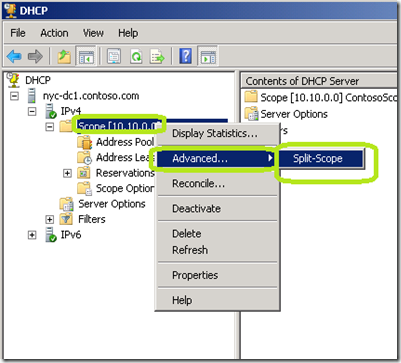Viewport: 401px width, 363px height.
Task: Choose Display Statistics... from context menu
Action: pos(217,133)
